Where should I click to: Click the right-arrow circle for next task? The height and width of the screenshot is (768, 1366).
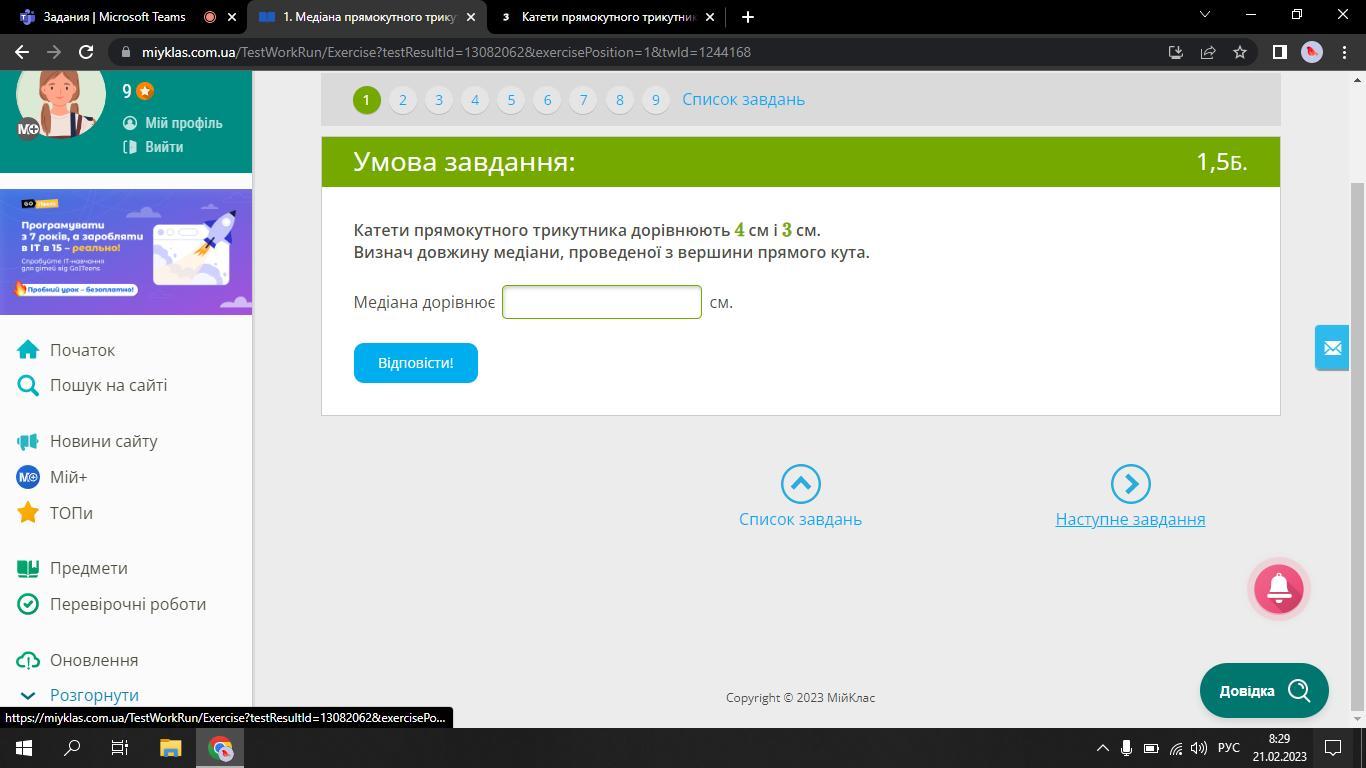pos(1130,484)
